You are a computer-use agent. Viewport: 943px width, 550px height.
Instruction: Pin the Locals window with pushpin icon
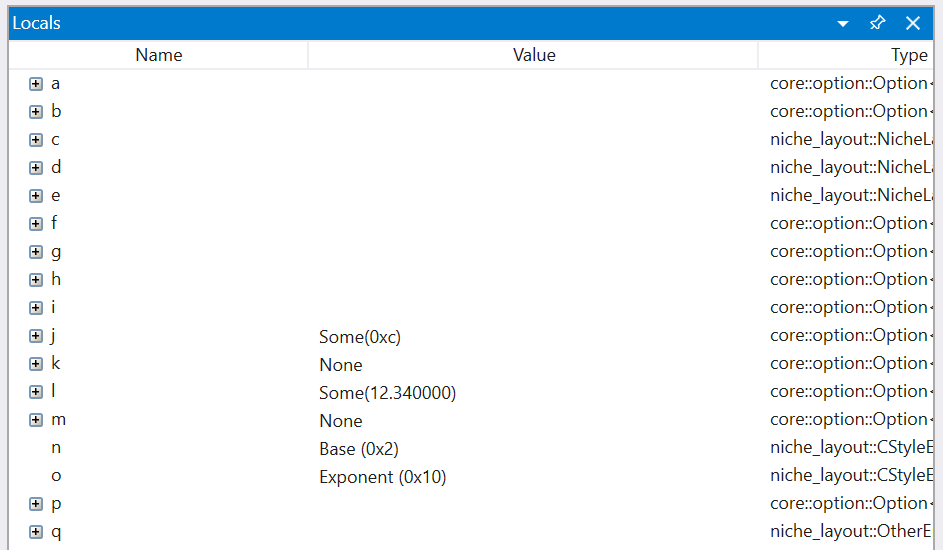[877, 23]
